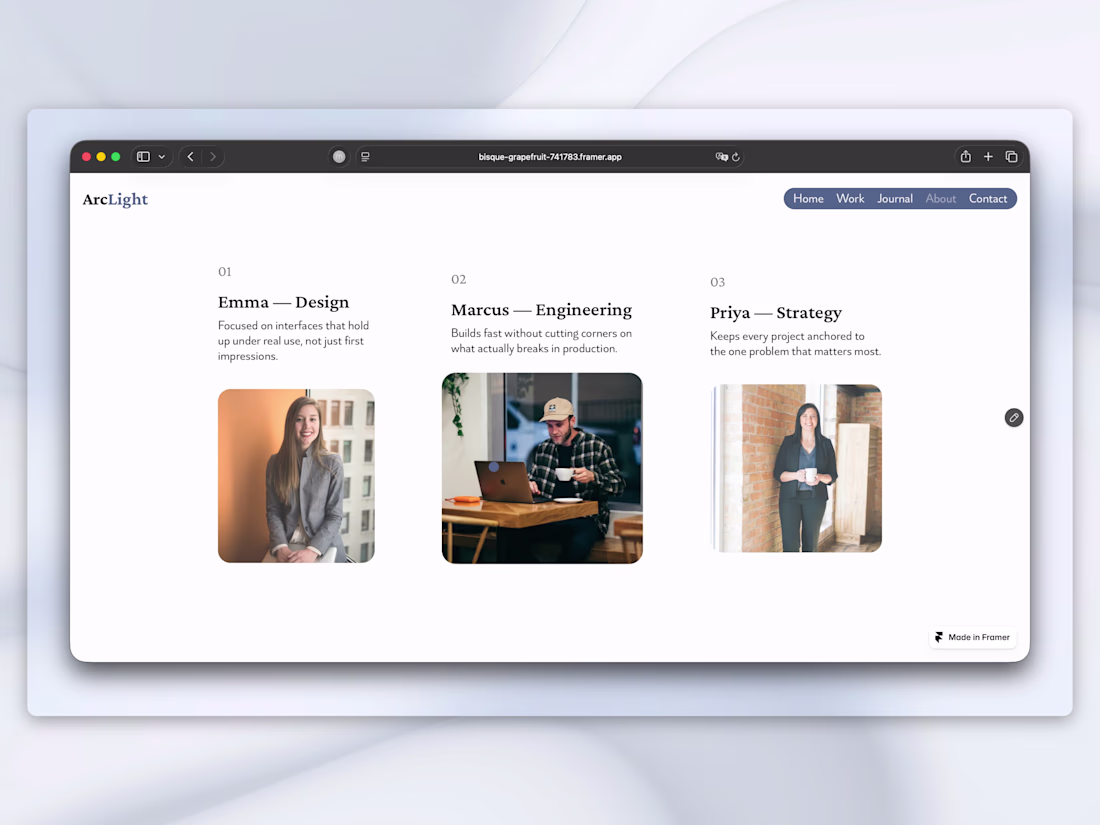Image resolution: width=1100 pixels, height=825 pixels.
Task: Open the Work nav item
Action: [850, 199]
